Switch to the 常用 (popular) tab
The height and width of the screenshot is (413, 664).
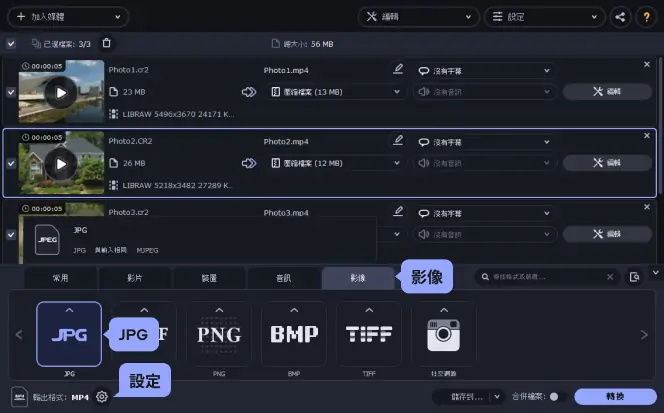[60, 278]
